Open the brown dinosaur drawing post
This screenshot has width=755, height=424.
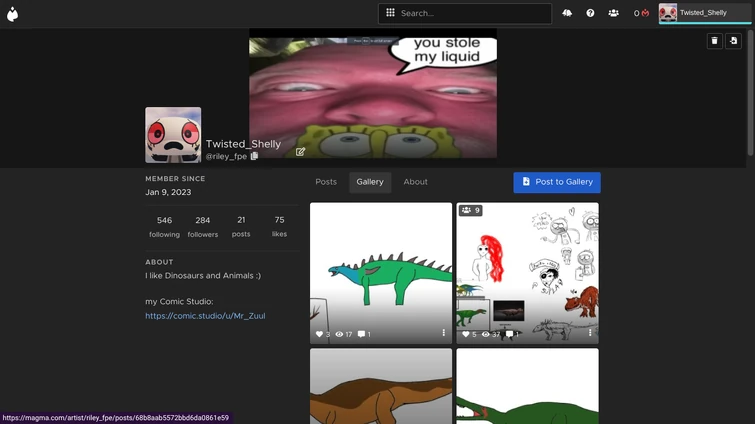click(381, 386)
